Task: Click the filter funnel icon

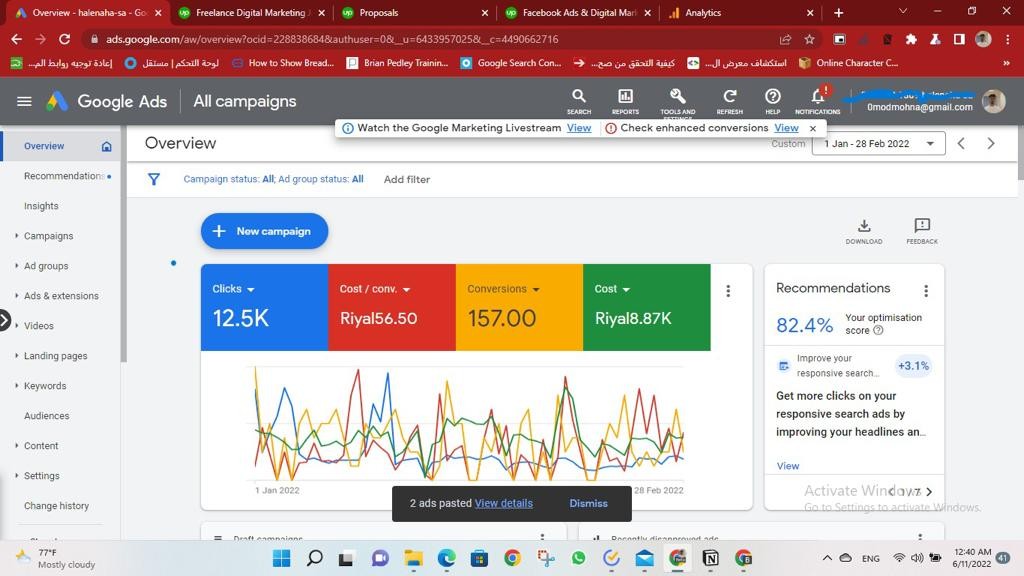Action: [x=153, y=179]
